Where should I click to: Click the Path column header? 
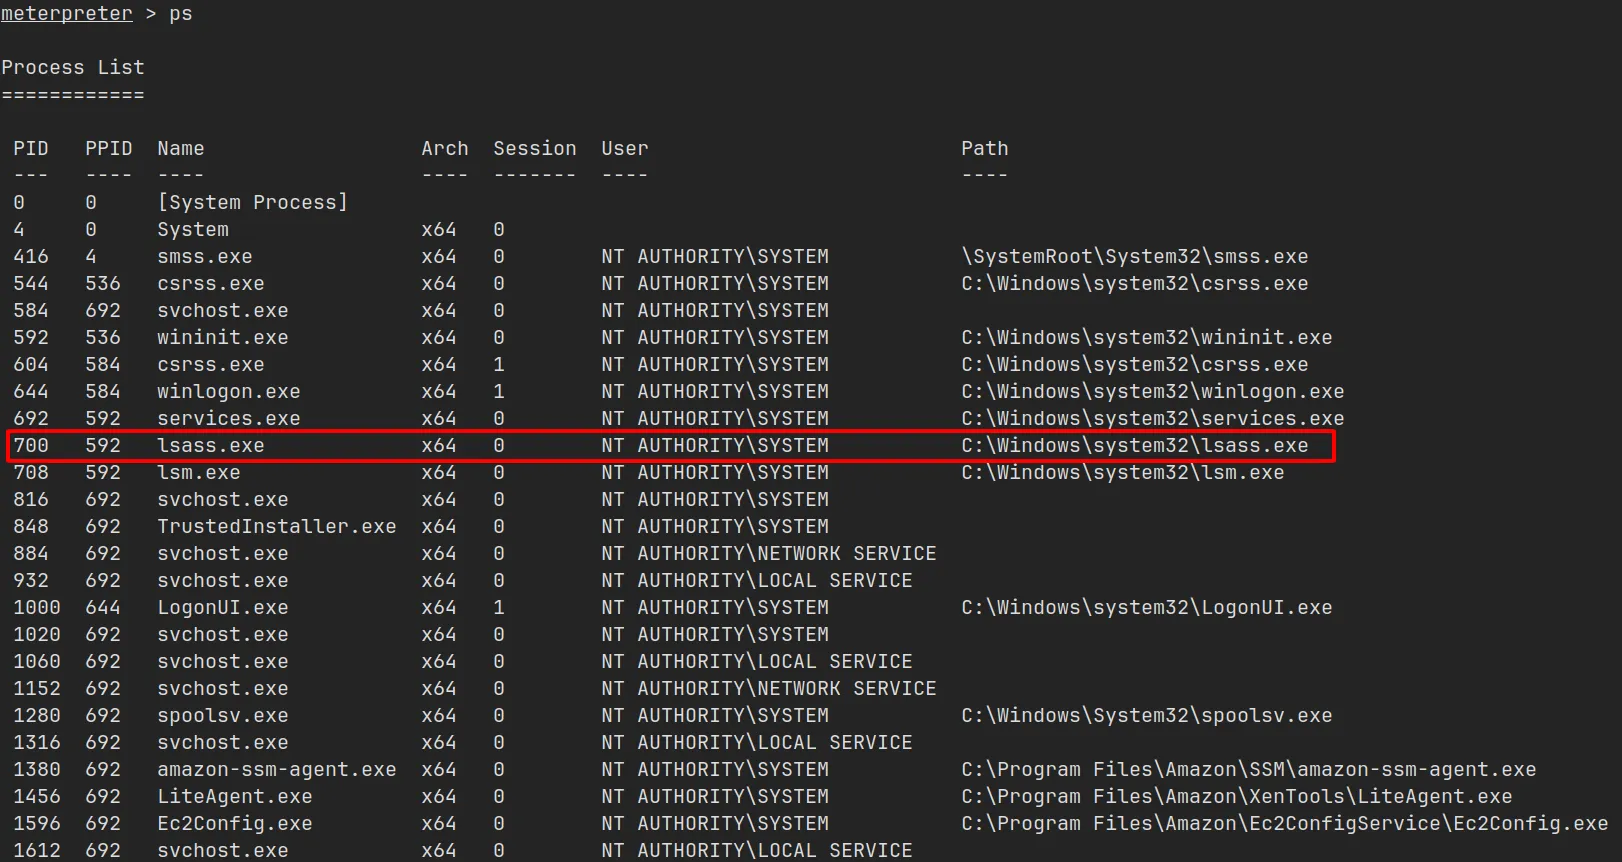point(984,149)
